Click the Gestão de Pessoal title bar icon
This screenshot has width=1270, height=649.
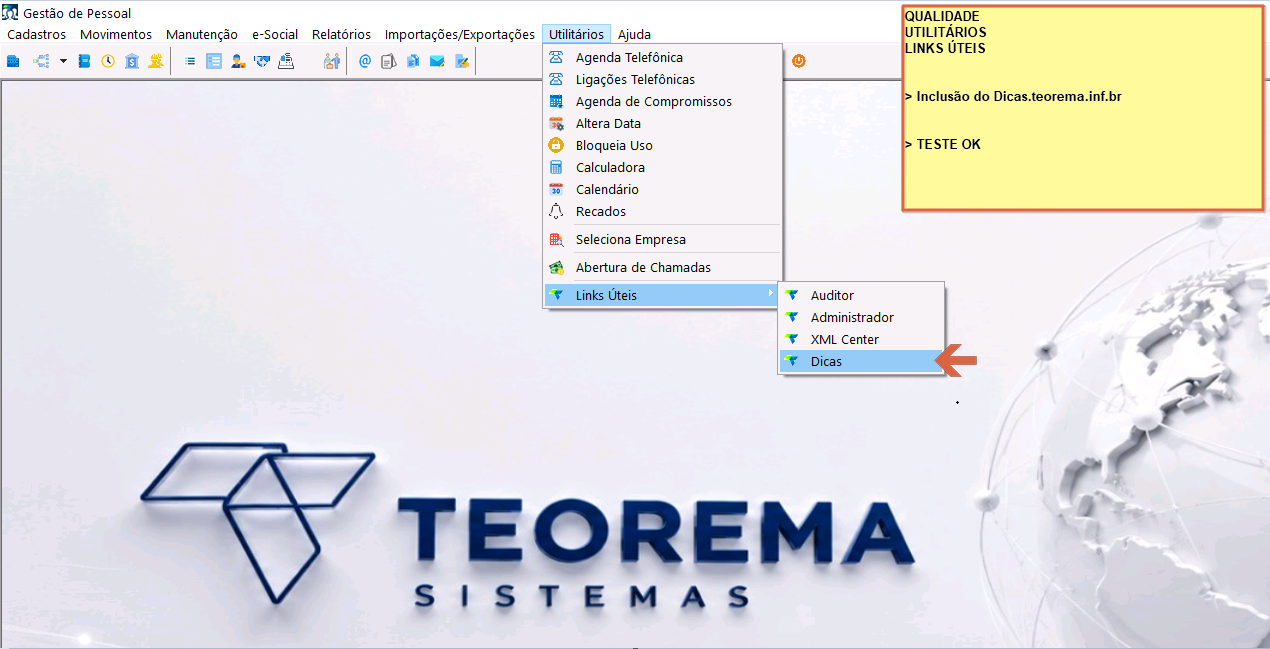(10, 13)
